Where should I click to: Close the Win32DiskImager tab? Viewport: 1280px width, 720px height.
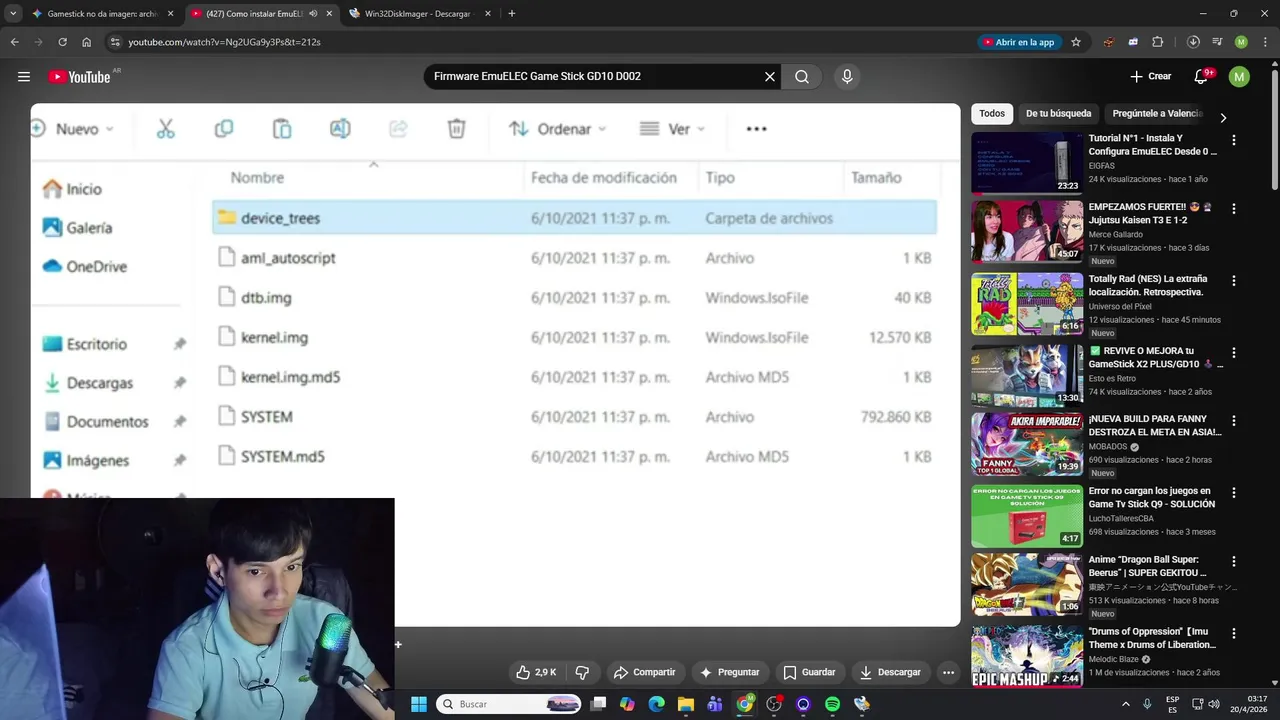tap(488, 14)
